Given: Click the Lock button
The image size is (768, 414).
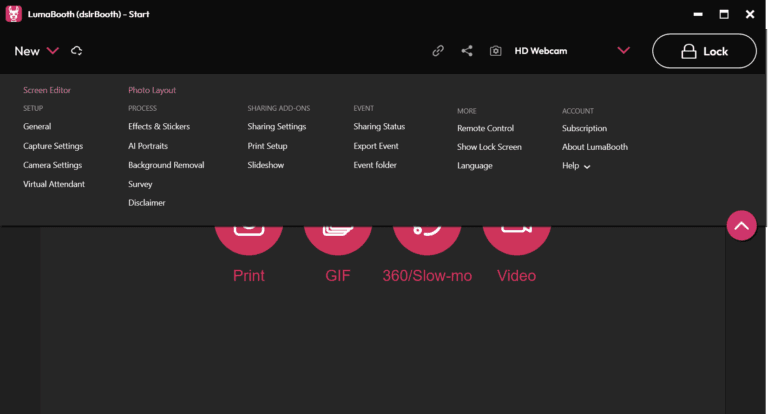Looking at the screenshot, I should (704, 51).
